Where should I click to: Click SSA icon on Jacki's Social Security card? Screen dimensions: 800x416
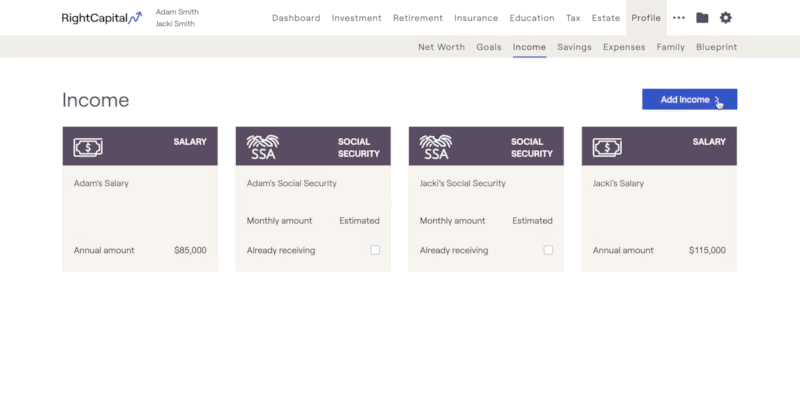pyautogui.click(x=436, y=147)
